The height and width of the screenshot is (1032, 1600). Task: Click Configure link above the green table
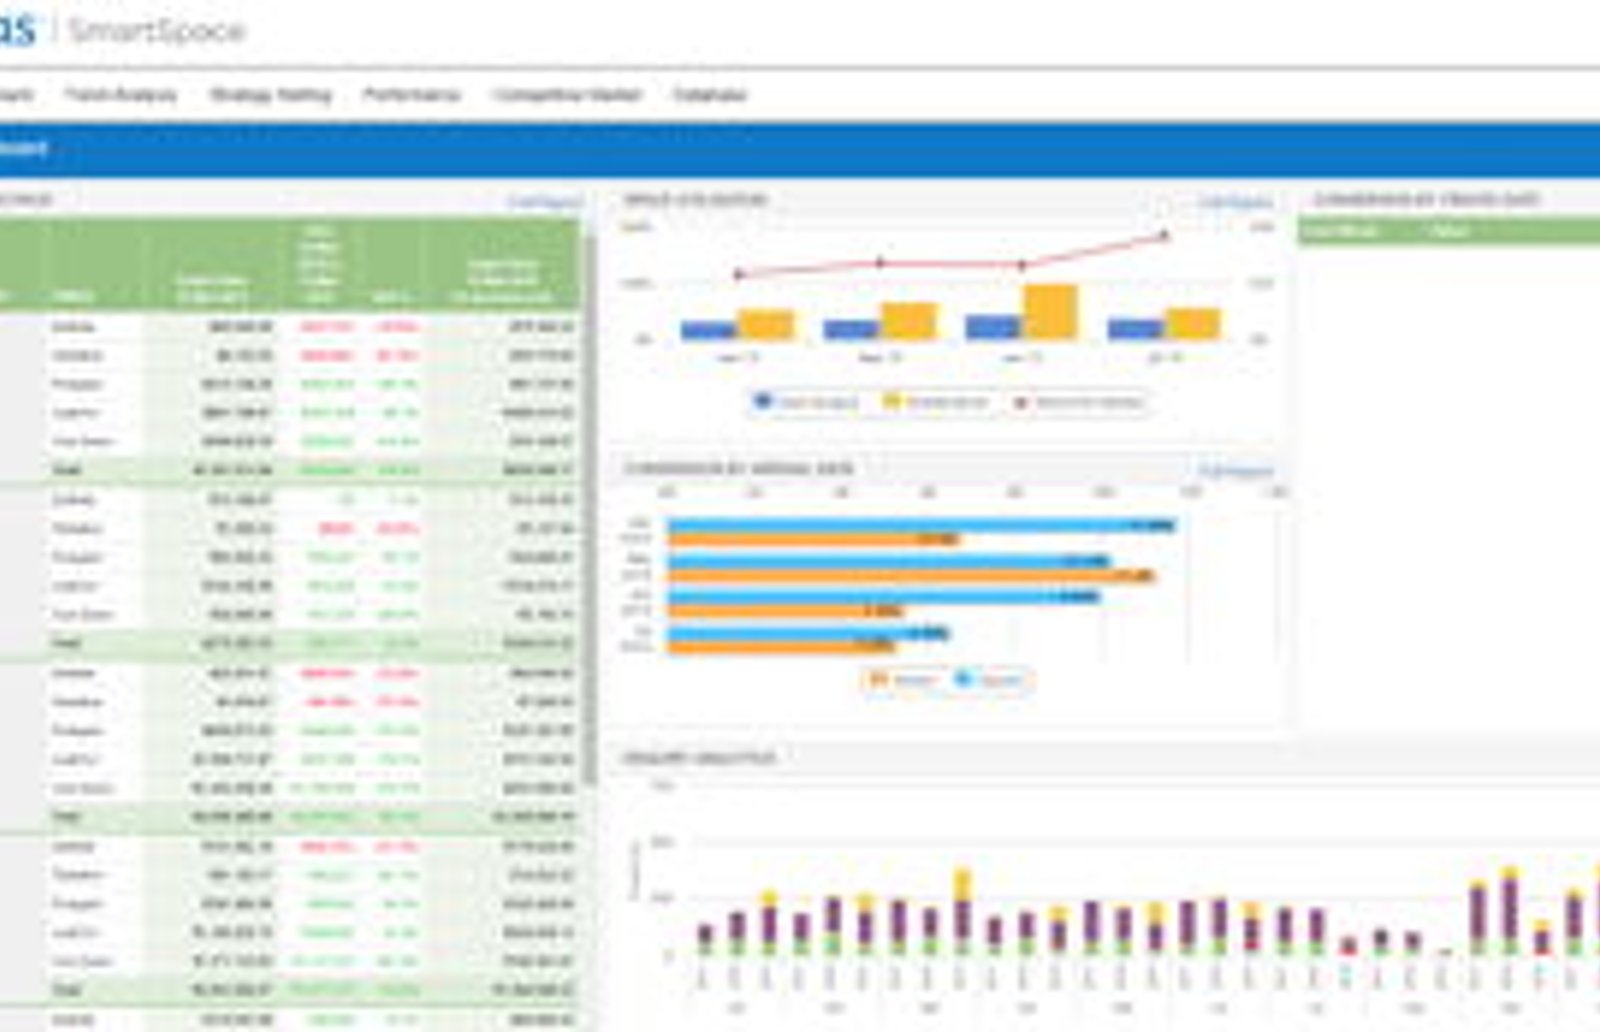tap(544, 201)
